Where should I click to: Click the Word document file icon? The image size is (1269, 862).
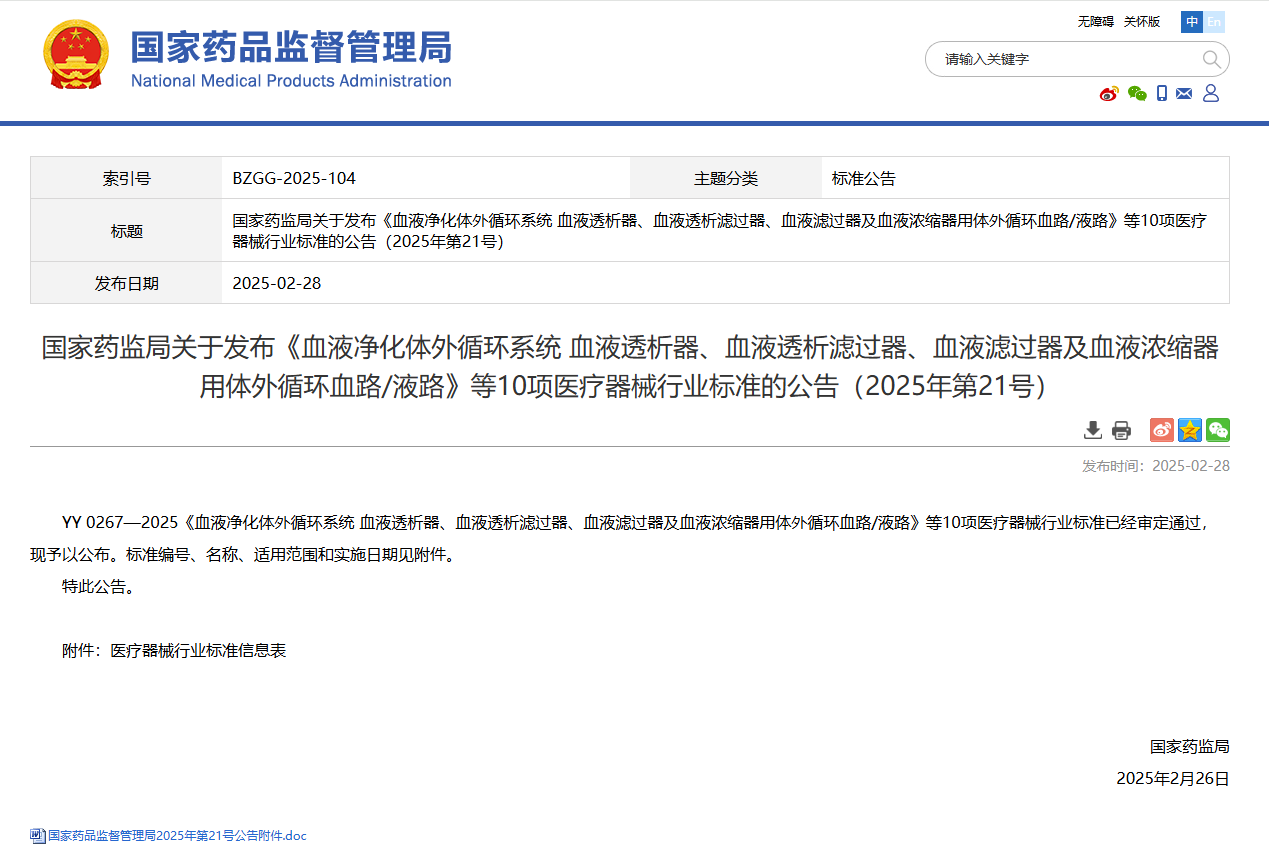38,836
